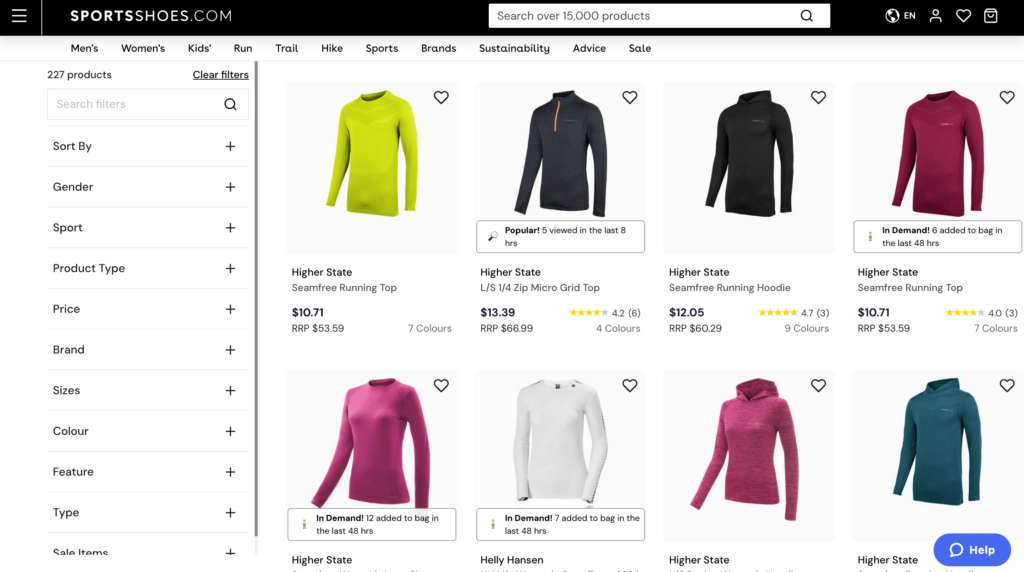Screen dimensions: 1024x572
Task: Click the magnifier icon in Search filters
Action: point(230,104)
